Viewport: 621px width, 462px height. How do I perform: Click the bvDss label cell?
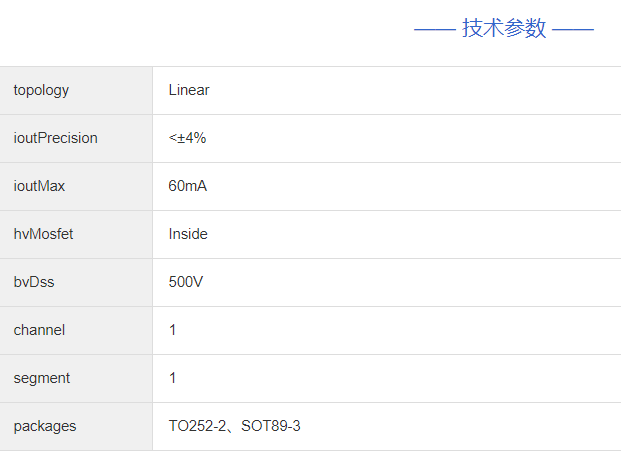coord(34,282)
